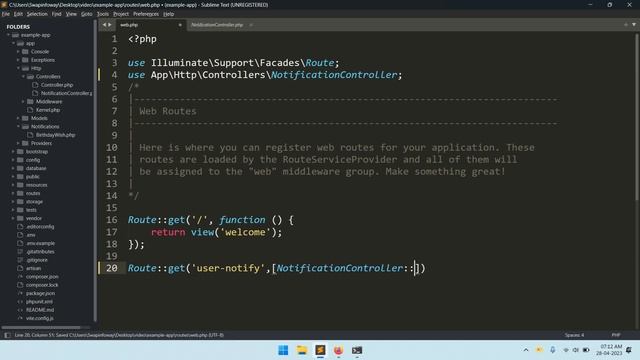Open the .gitignore file
Screen dimensions: 640x360
(37, 260)
